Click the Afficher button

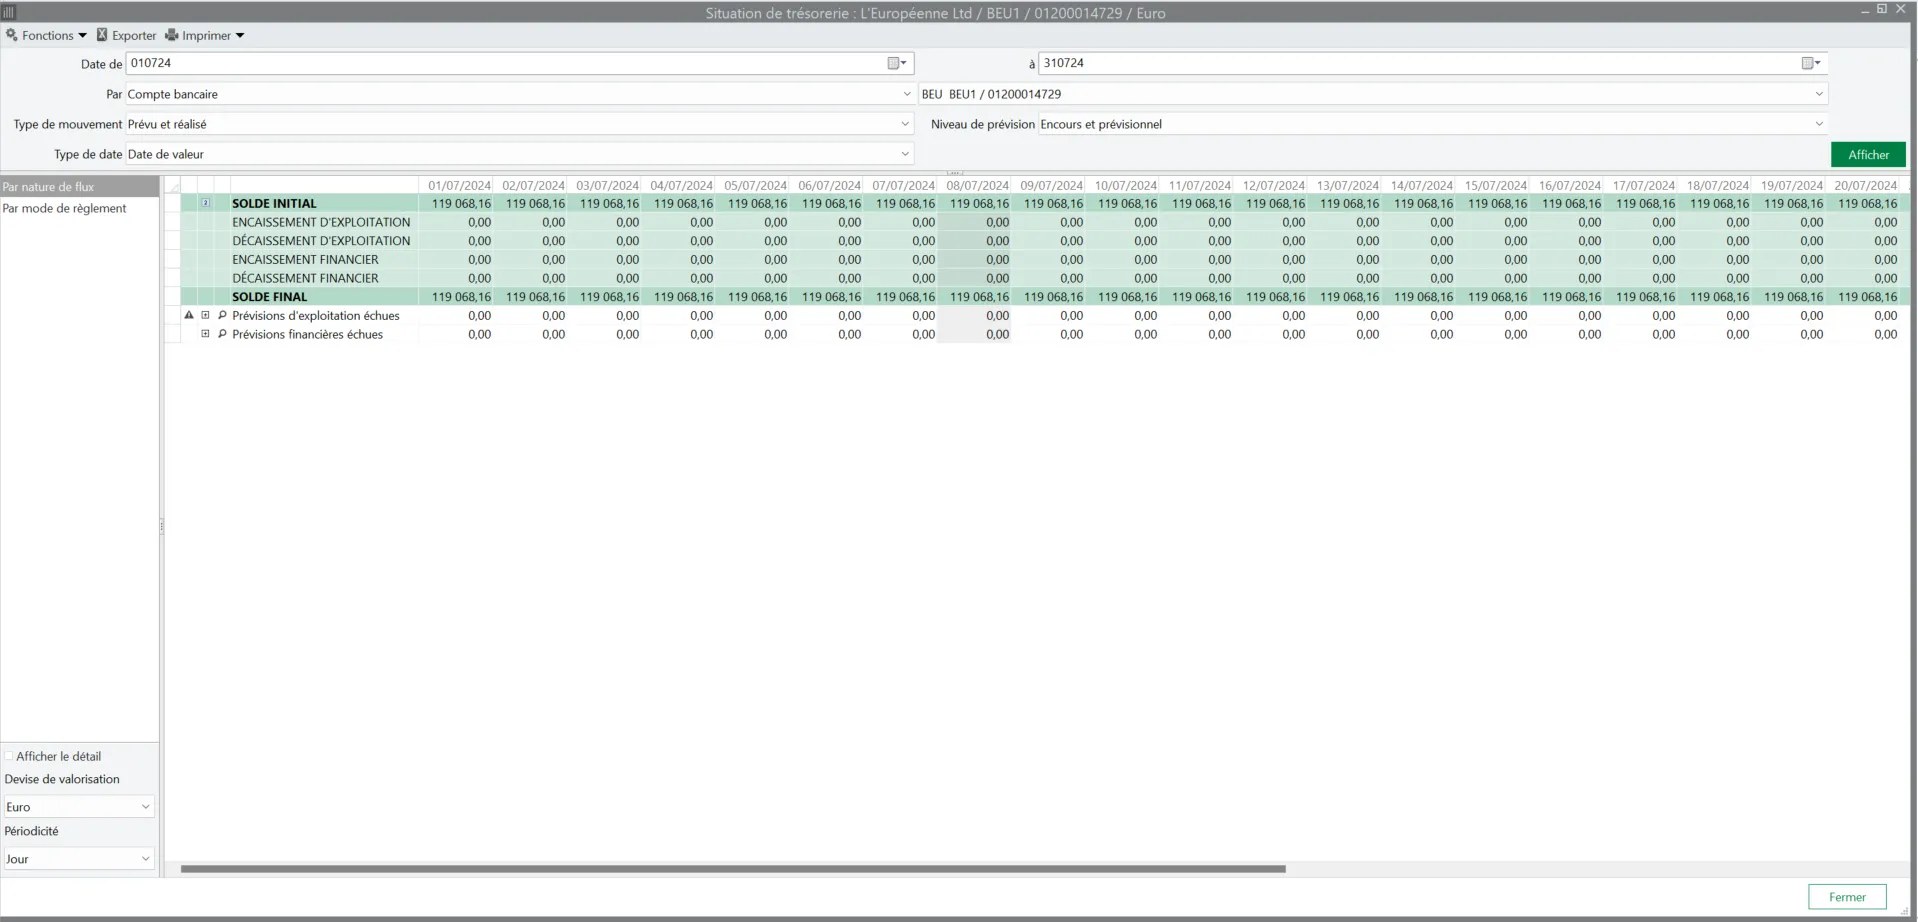(1868, 155)
